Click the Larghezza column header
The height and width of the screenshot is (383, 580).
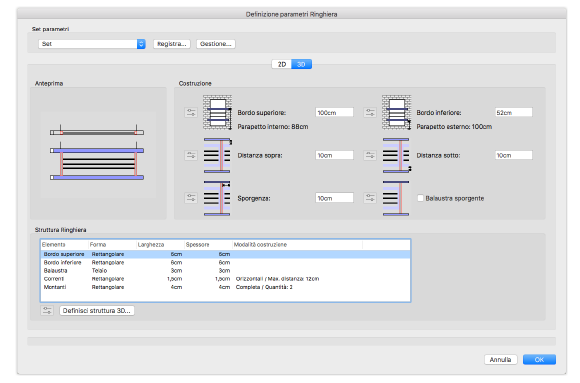[x=160, y=245]
